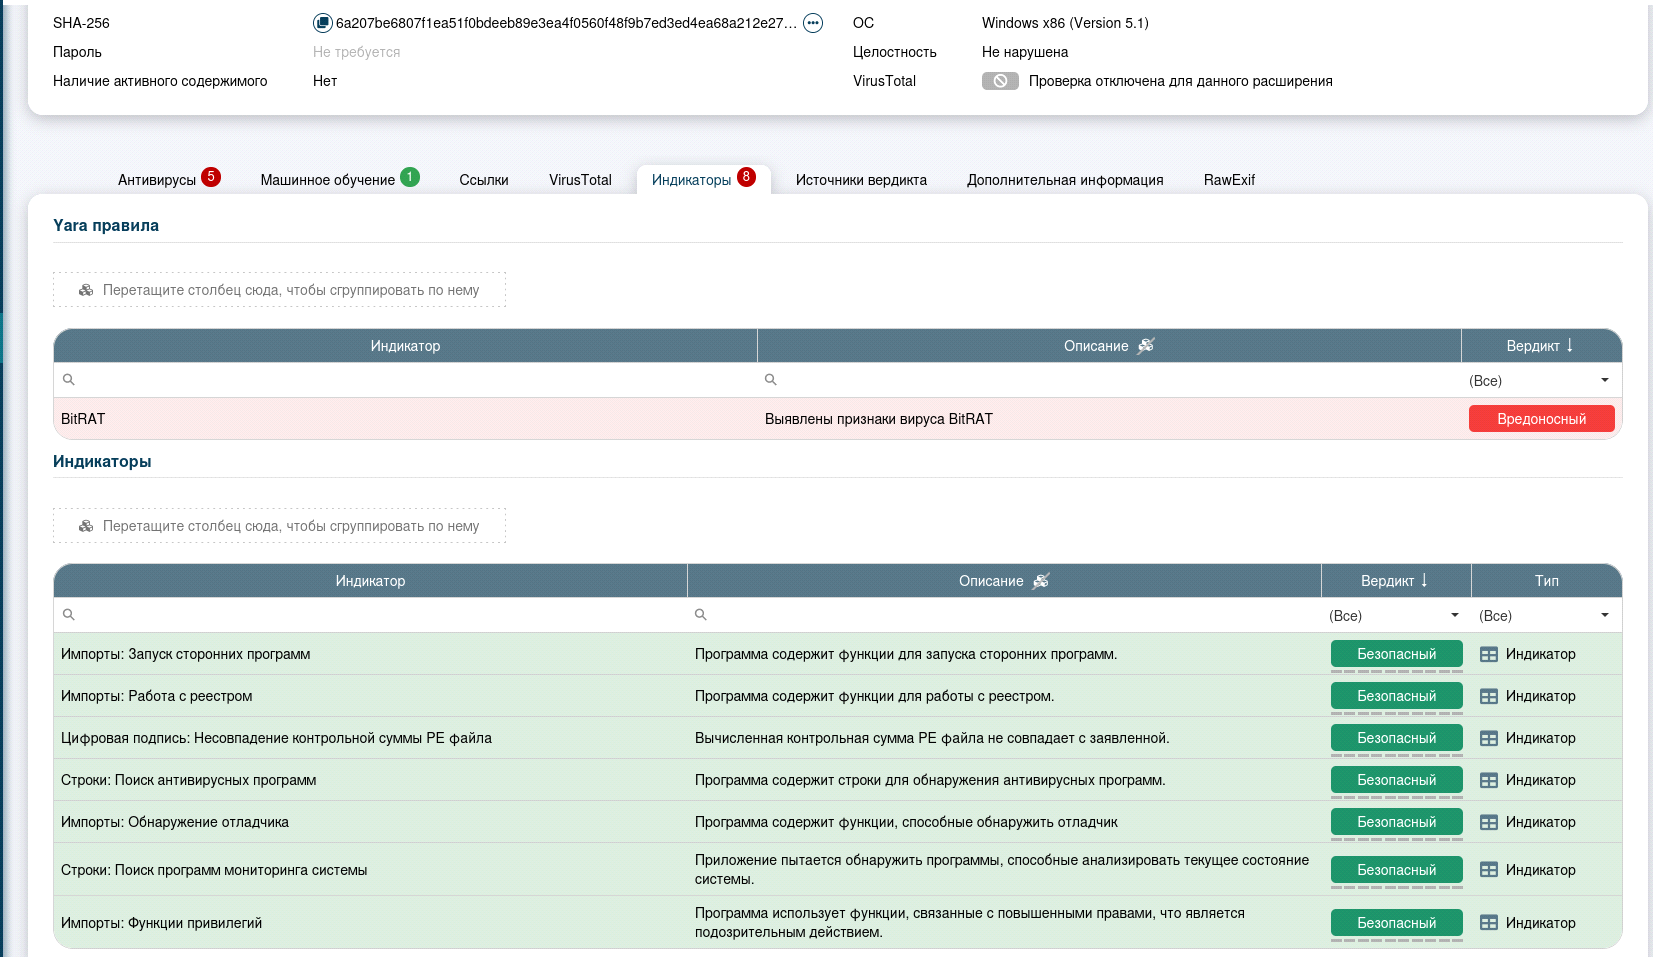
Task: Click the filter icon in Yara Описание header
Action: pos(1146,346)
